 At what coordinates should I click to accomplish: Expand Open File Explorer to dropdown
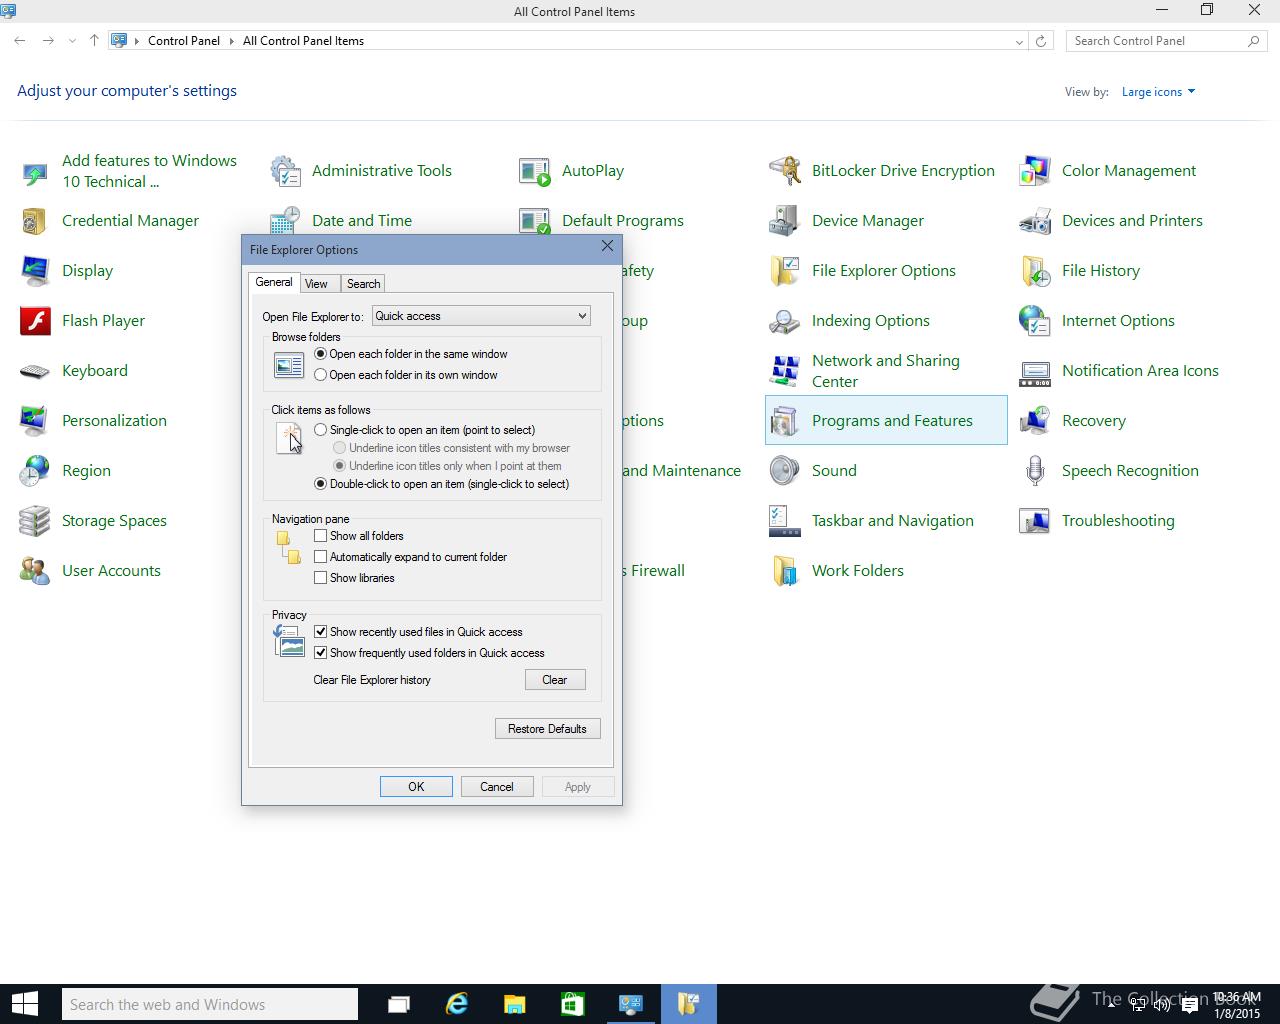pos(481,316)
